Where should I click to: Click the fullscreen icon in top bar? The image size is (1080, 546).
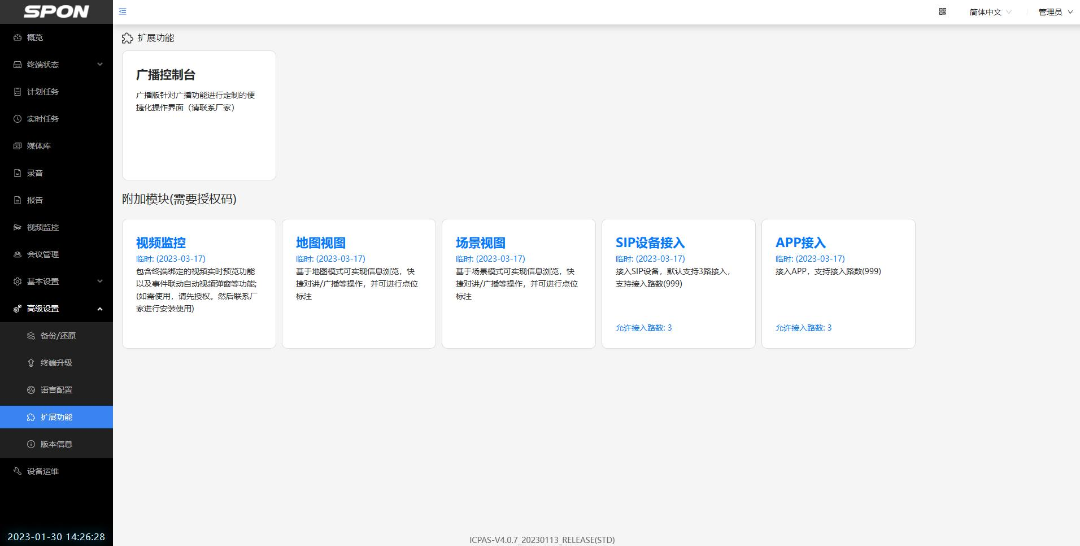tap(942, 12)
